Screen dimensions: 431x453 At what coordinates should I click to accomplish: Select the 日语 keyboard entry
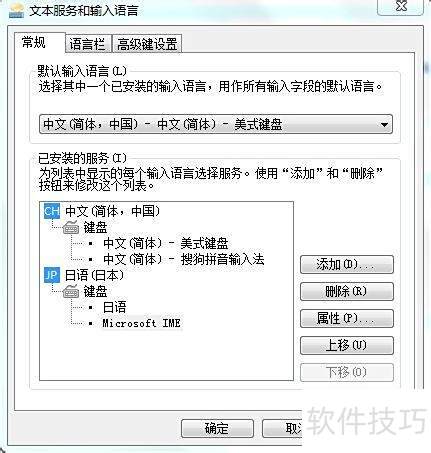pos(115,307)
